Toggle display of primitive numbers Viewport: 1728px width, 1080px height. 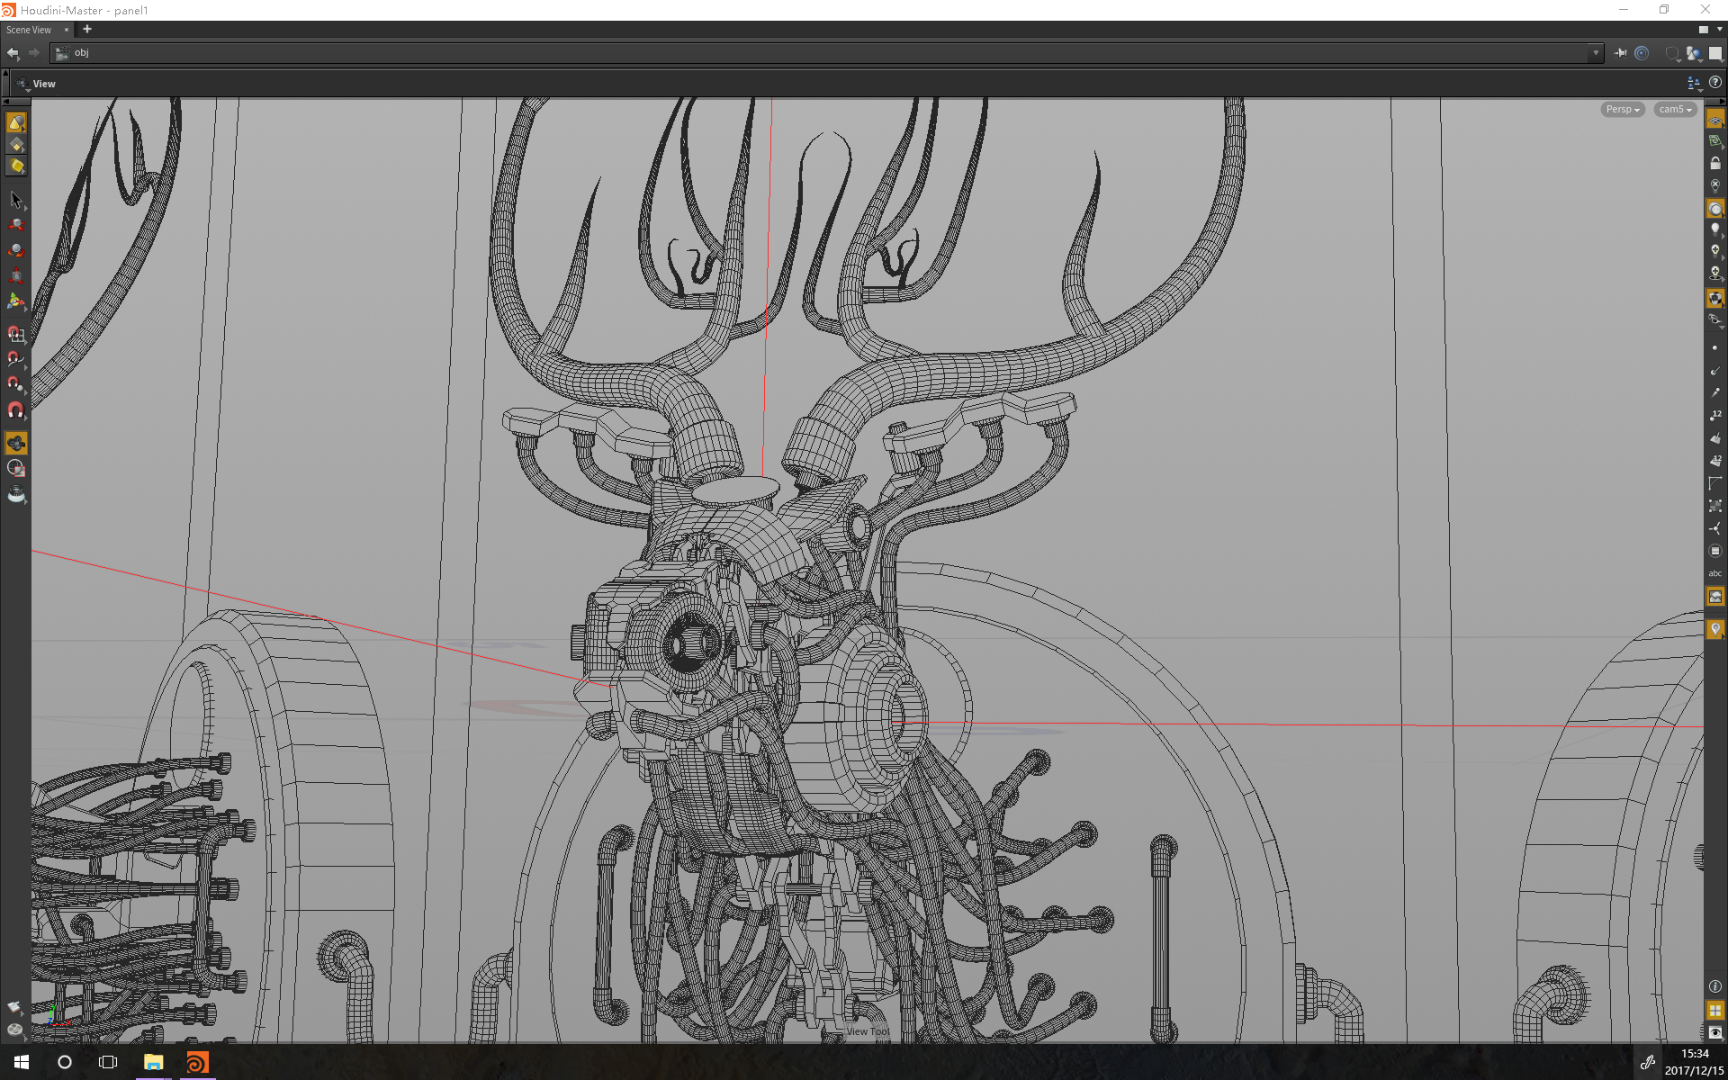(1715, 461)
